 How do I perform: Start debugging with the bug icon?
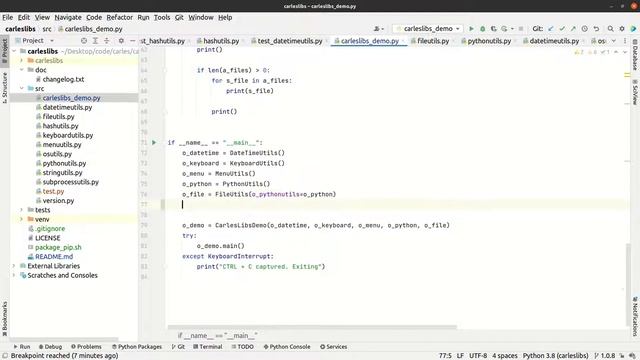(482, 29)
